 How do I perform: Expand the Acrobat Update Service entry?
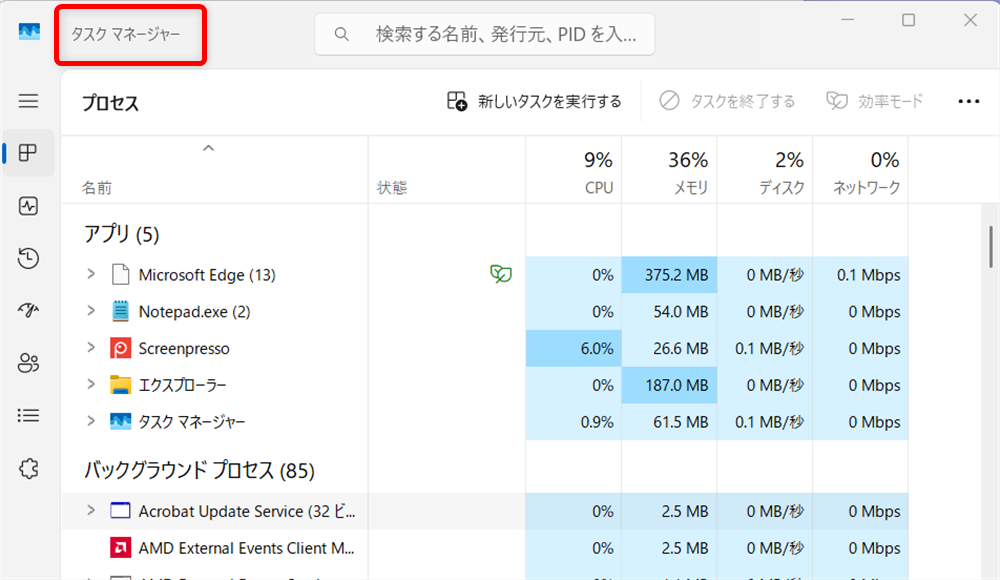click(89, 511)
